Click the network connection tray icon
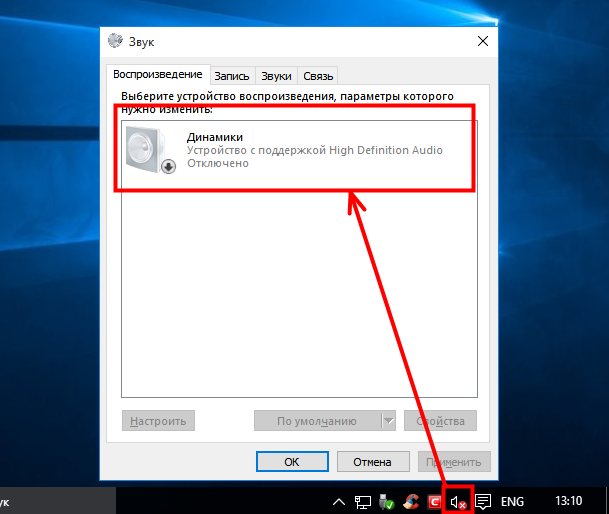Image resolution: width=609 pixels, height=514 pixels. click(x=363, y=500)
